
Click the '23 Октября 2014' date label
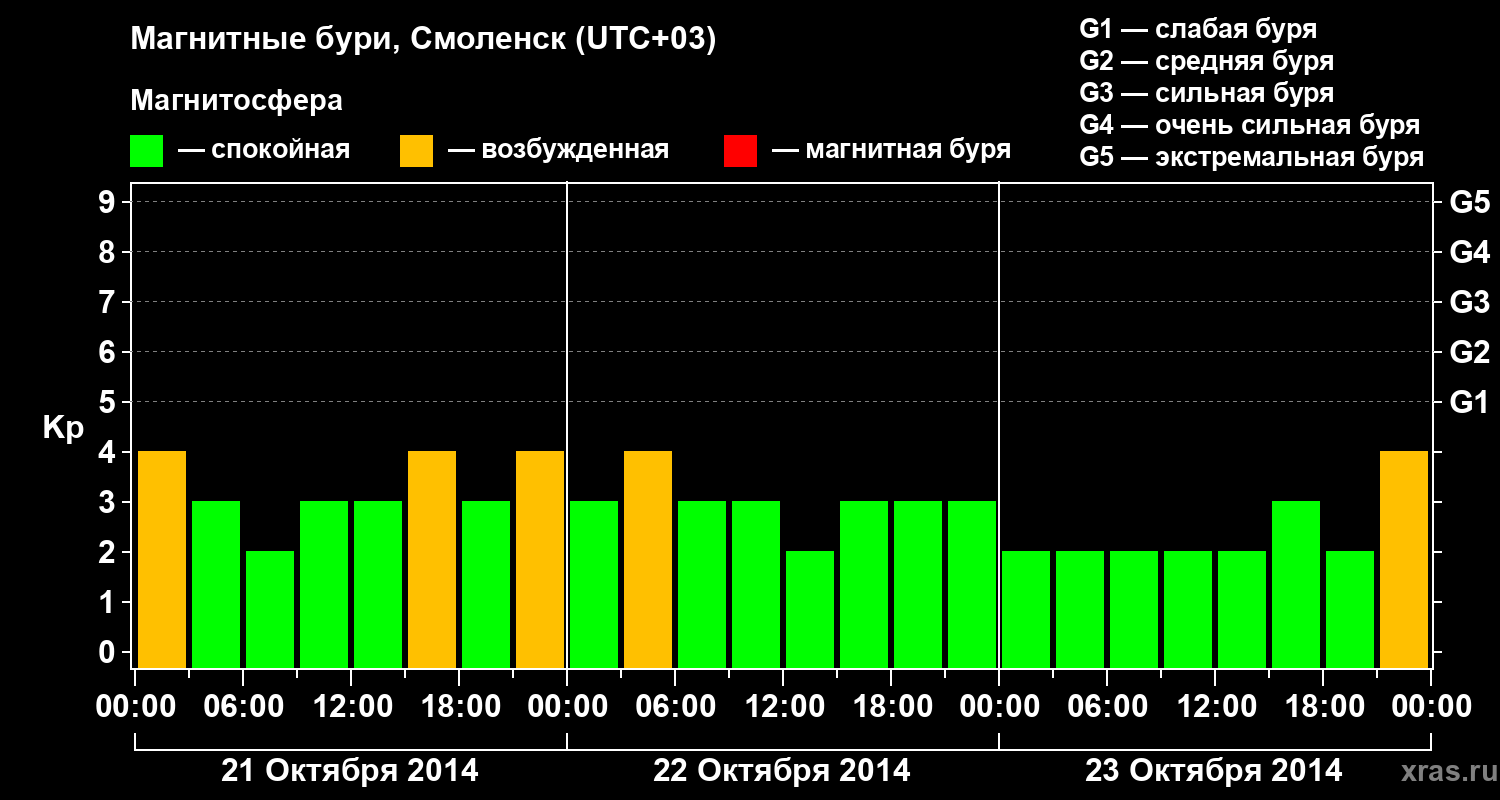(1214, 771)
